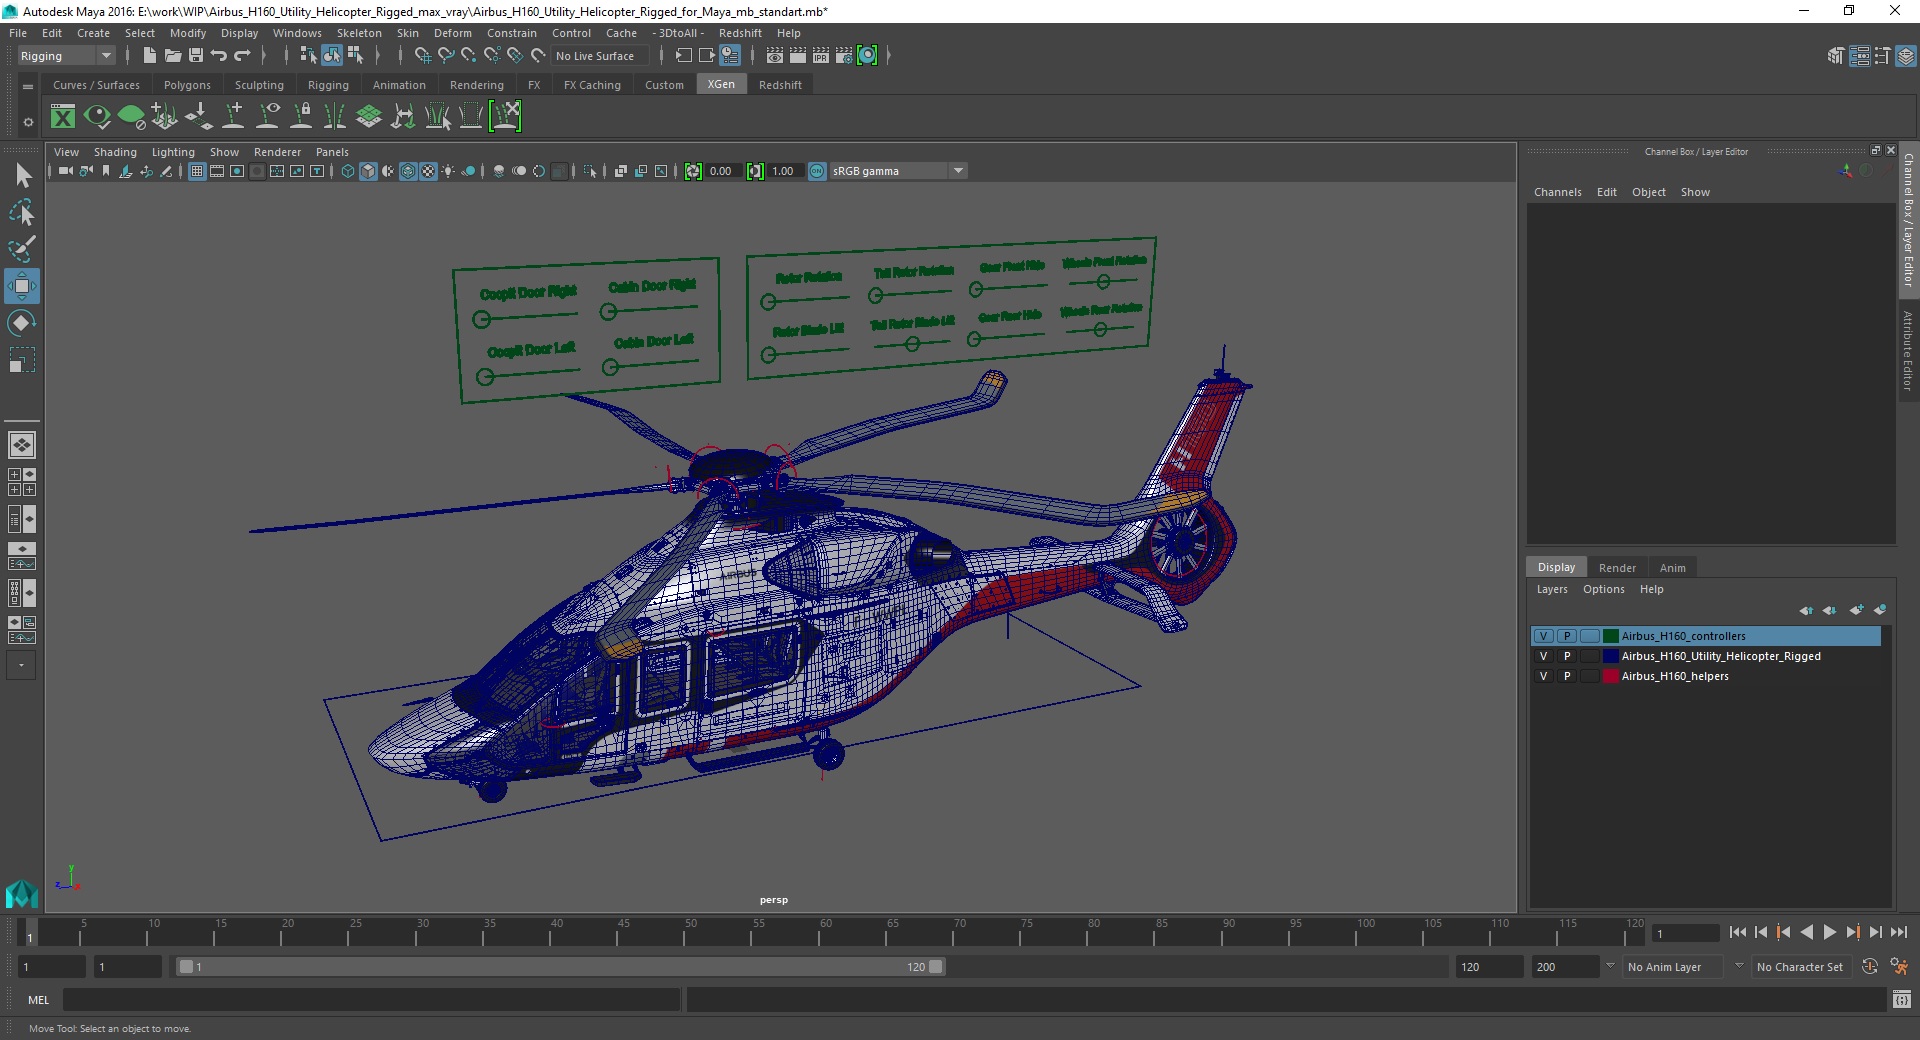
Task: Toggle viewport grid display button
Action: click(197, 171)
